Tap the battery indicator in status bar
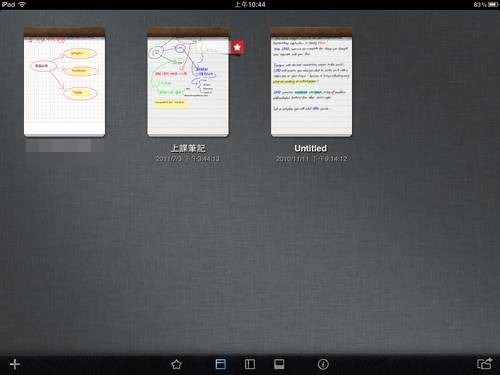Screen dimensions: 500x375 point(493,5)
